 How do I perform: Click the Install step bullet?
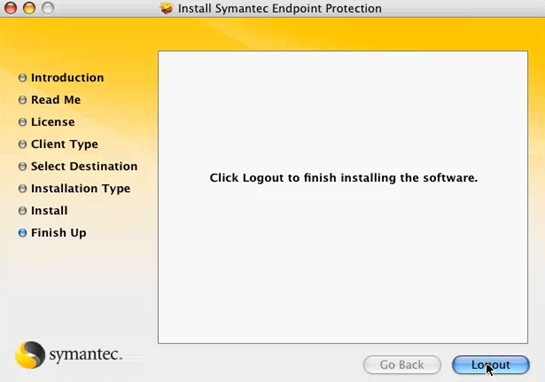pos(23,211)
